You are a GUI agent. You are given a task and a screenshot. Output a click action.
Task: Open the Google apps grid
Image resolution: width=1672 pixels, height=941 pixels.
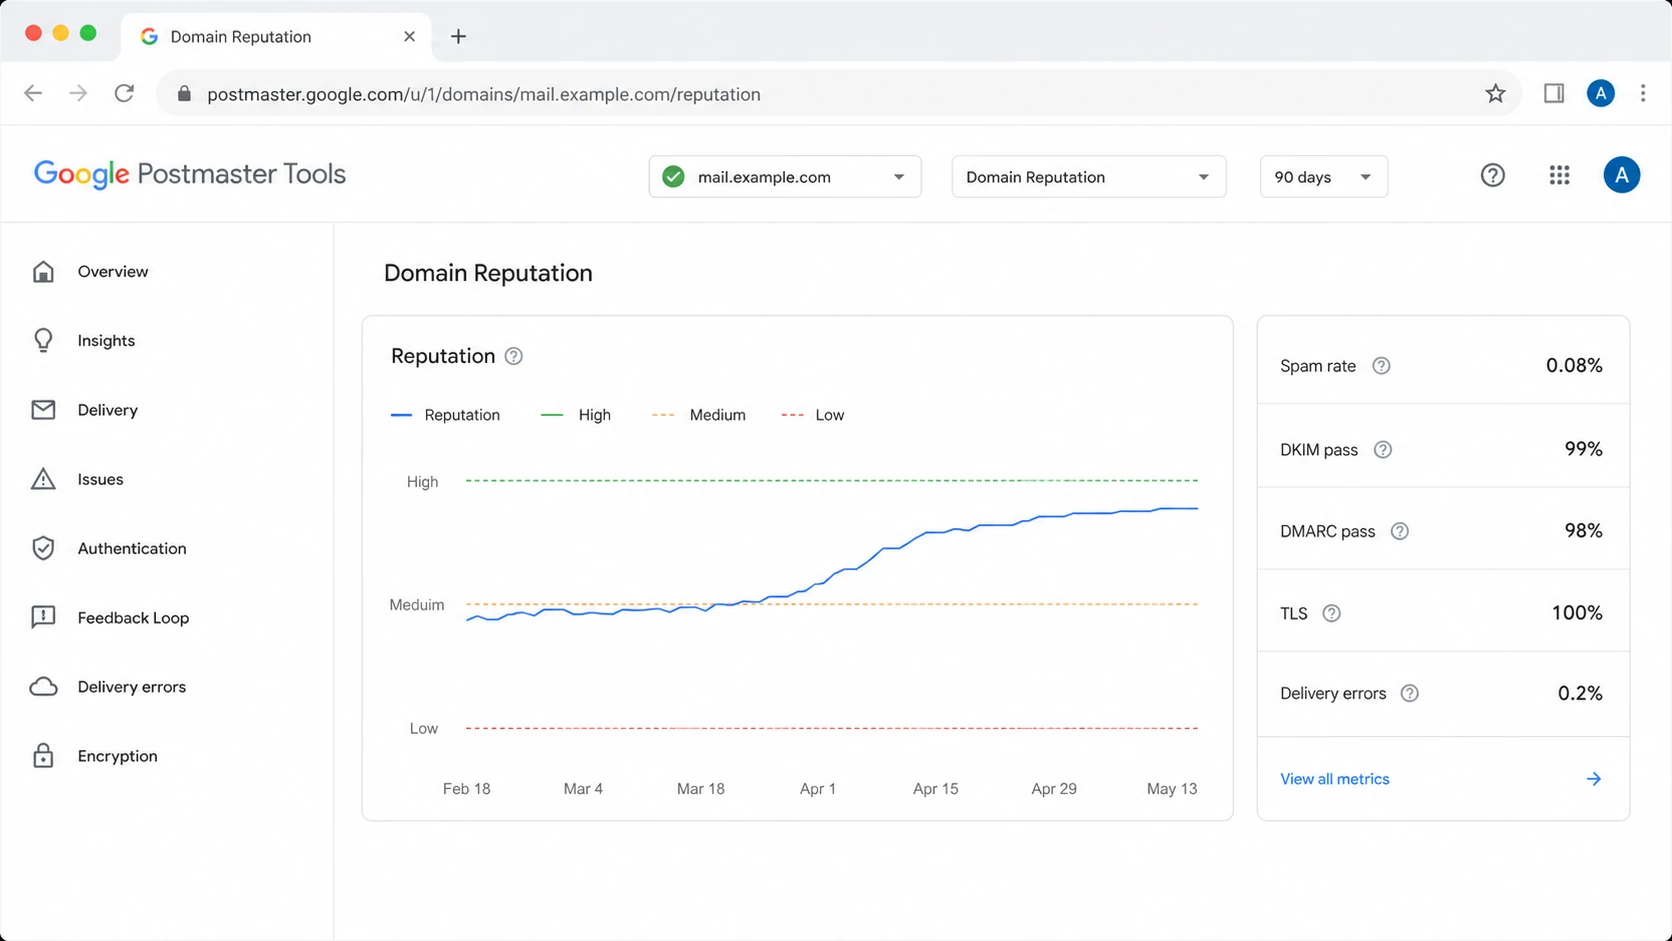pyautogui.click(x=1559, y=175)
